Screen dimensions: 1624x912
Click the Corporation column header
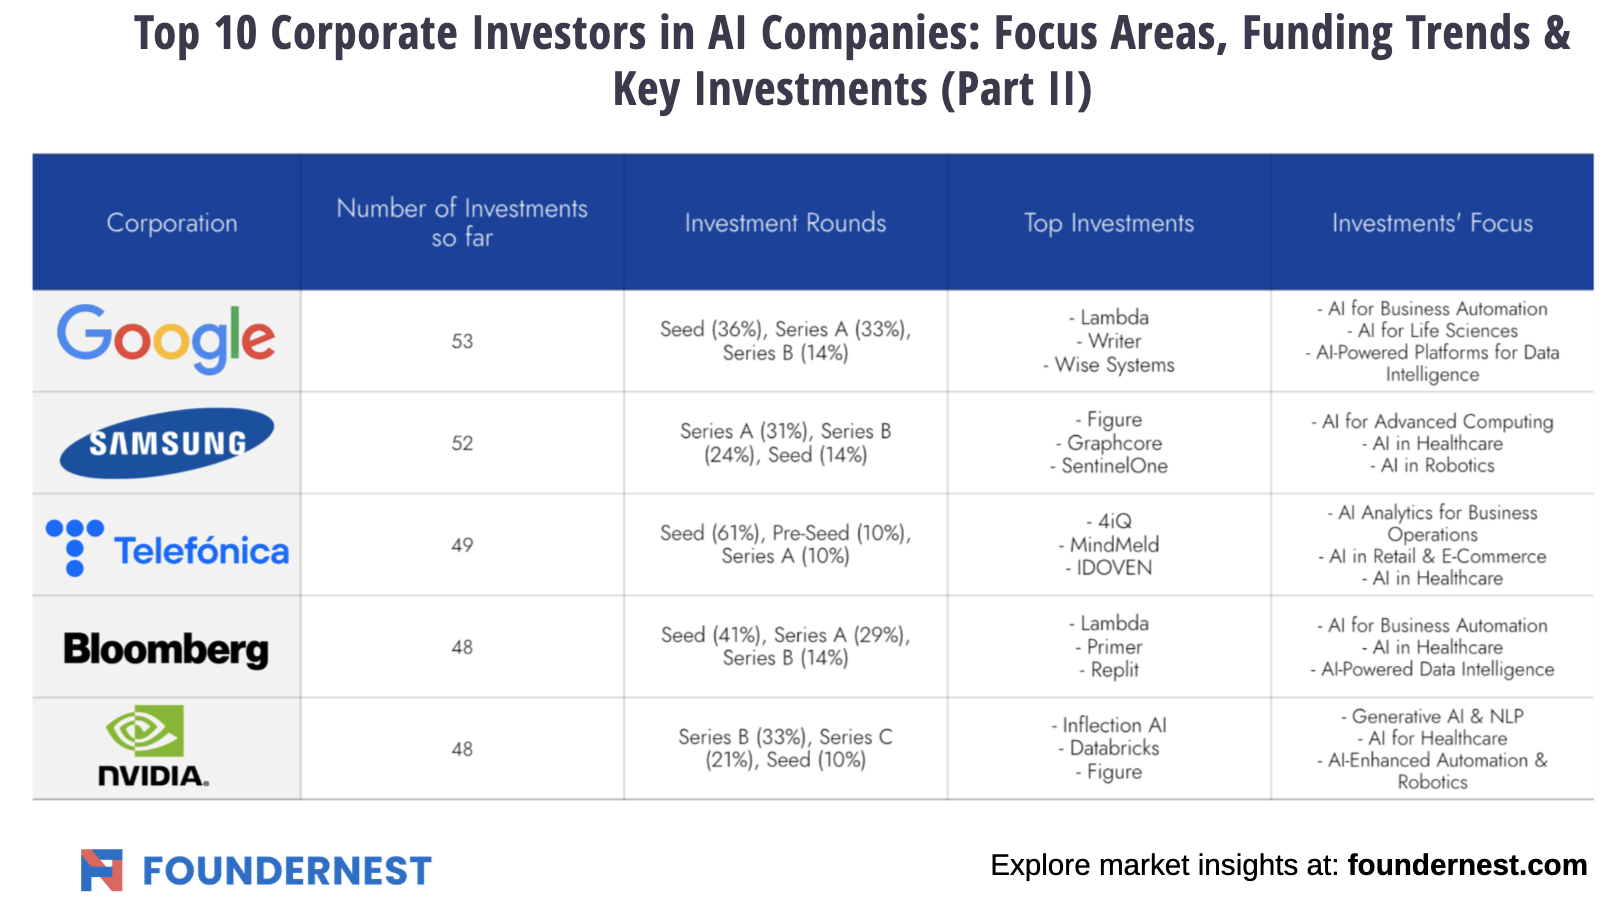[x=172, y=223]
